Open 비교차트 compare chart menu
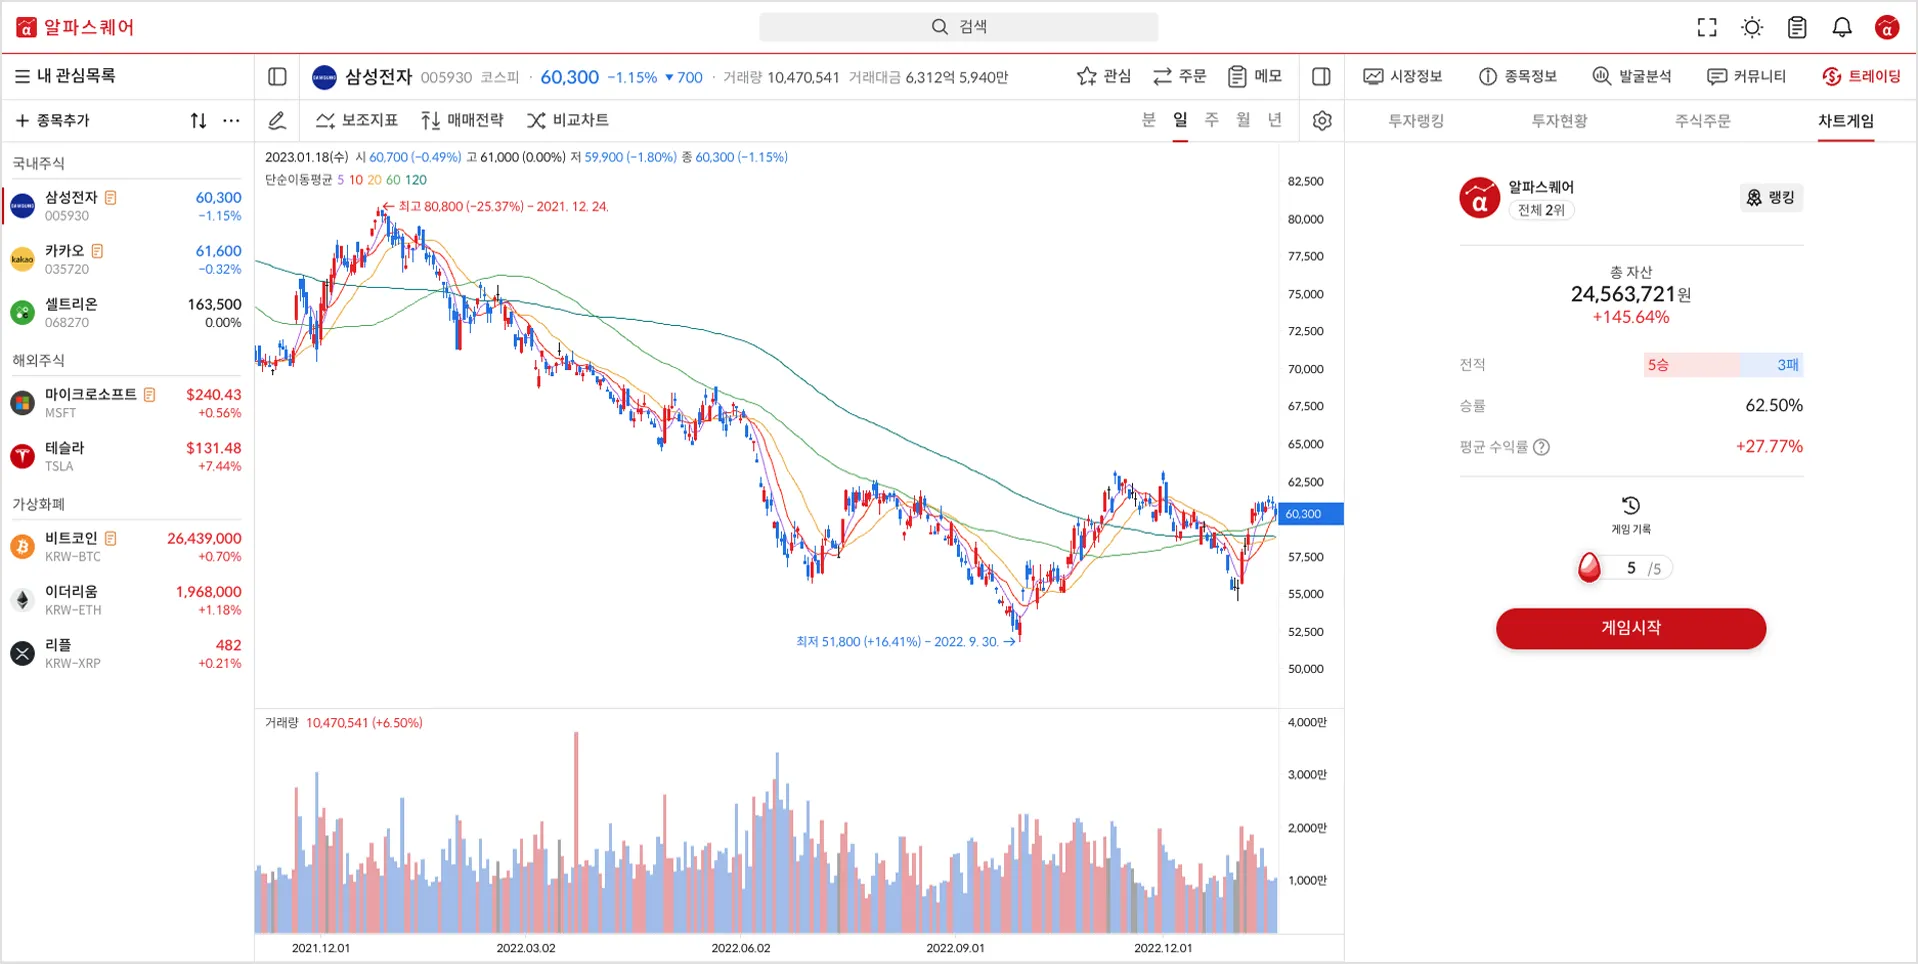 pos(568,121)
